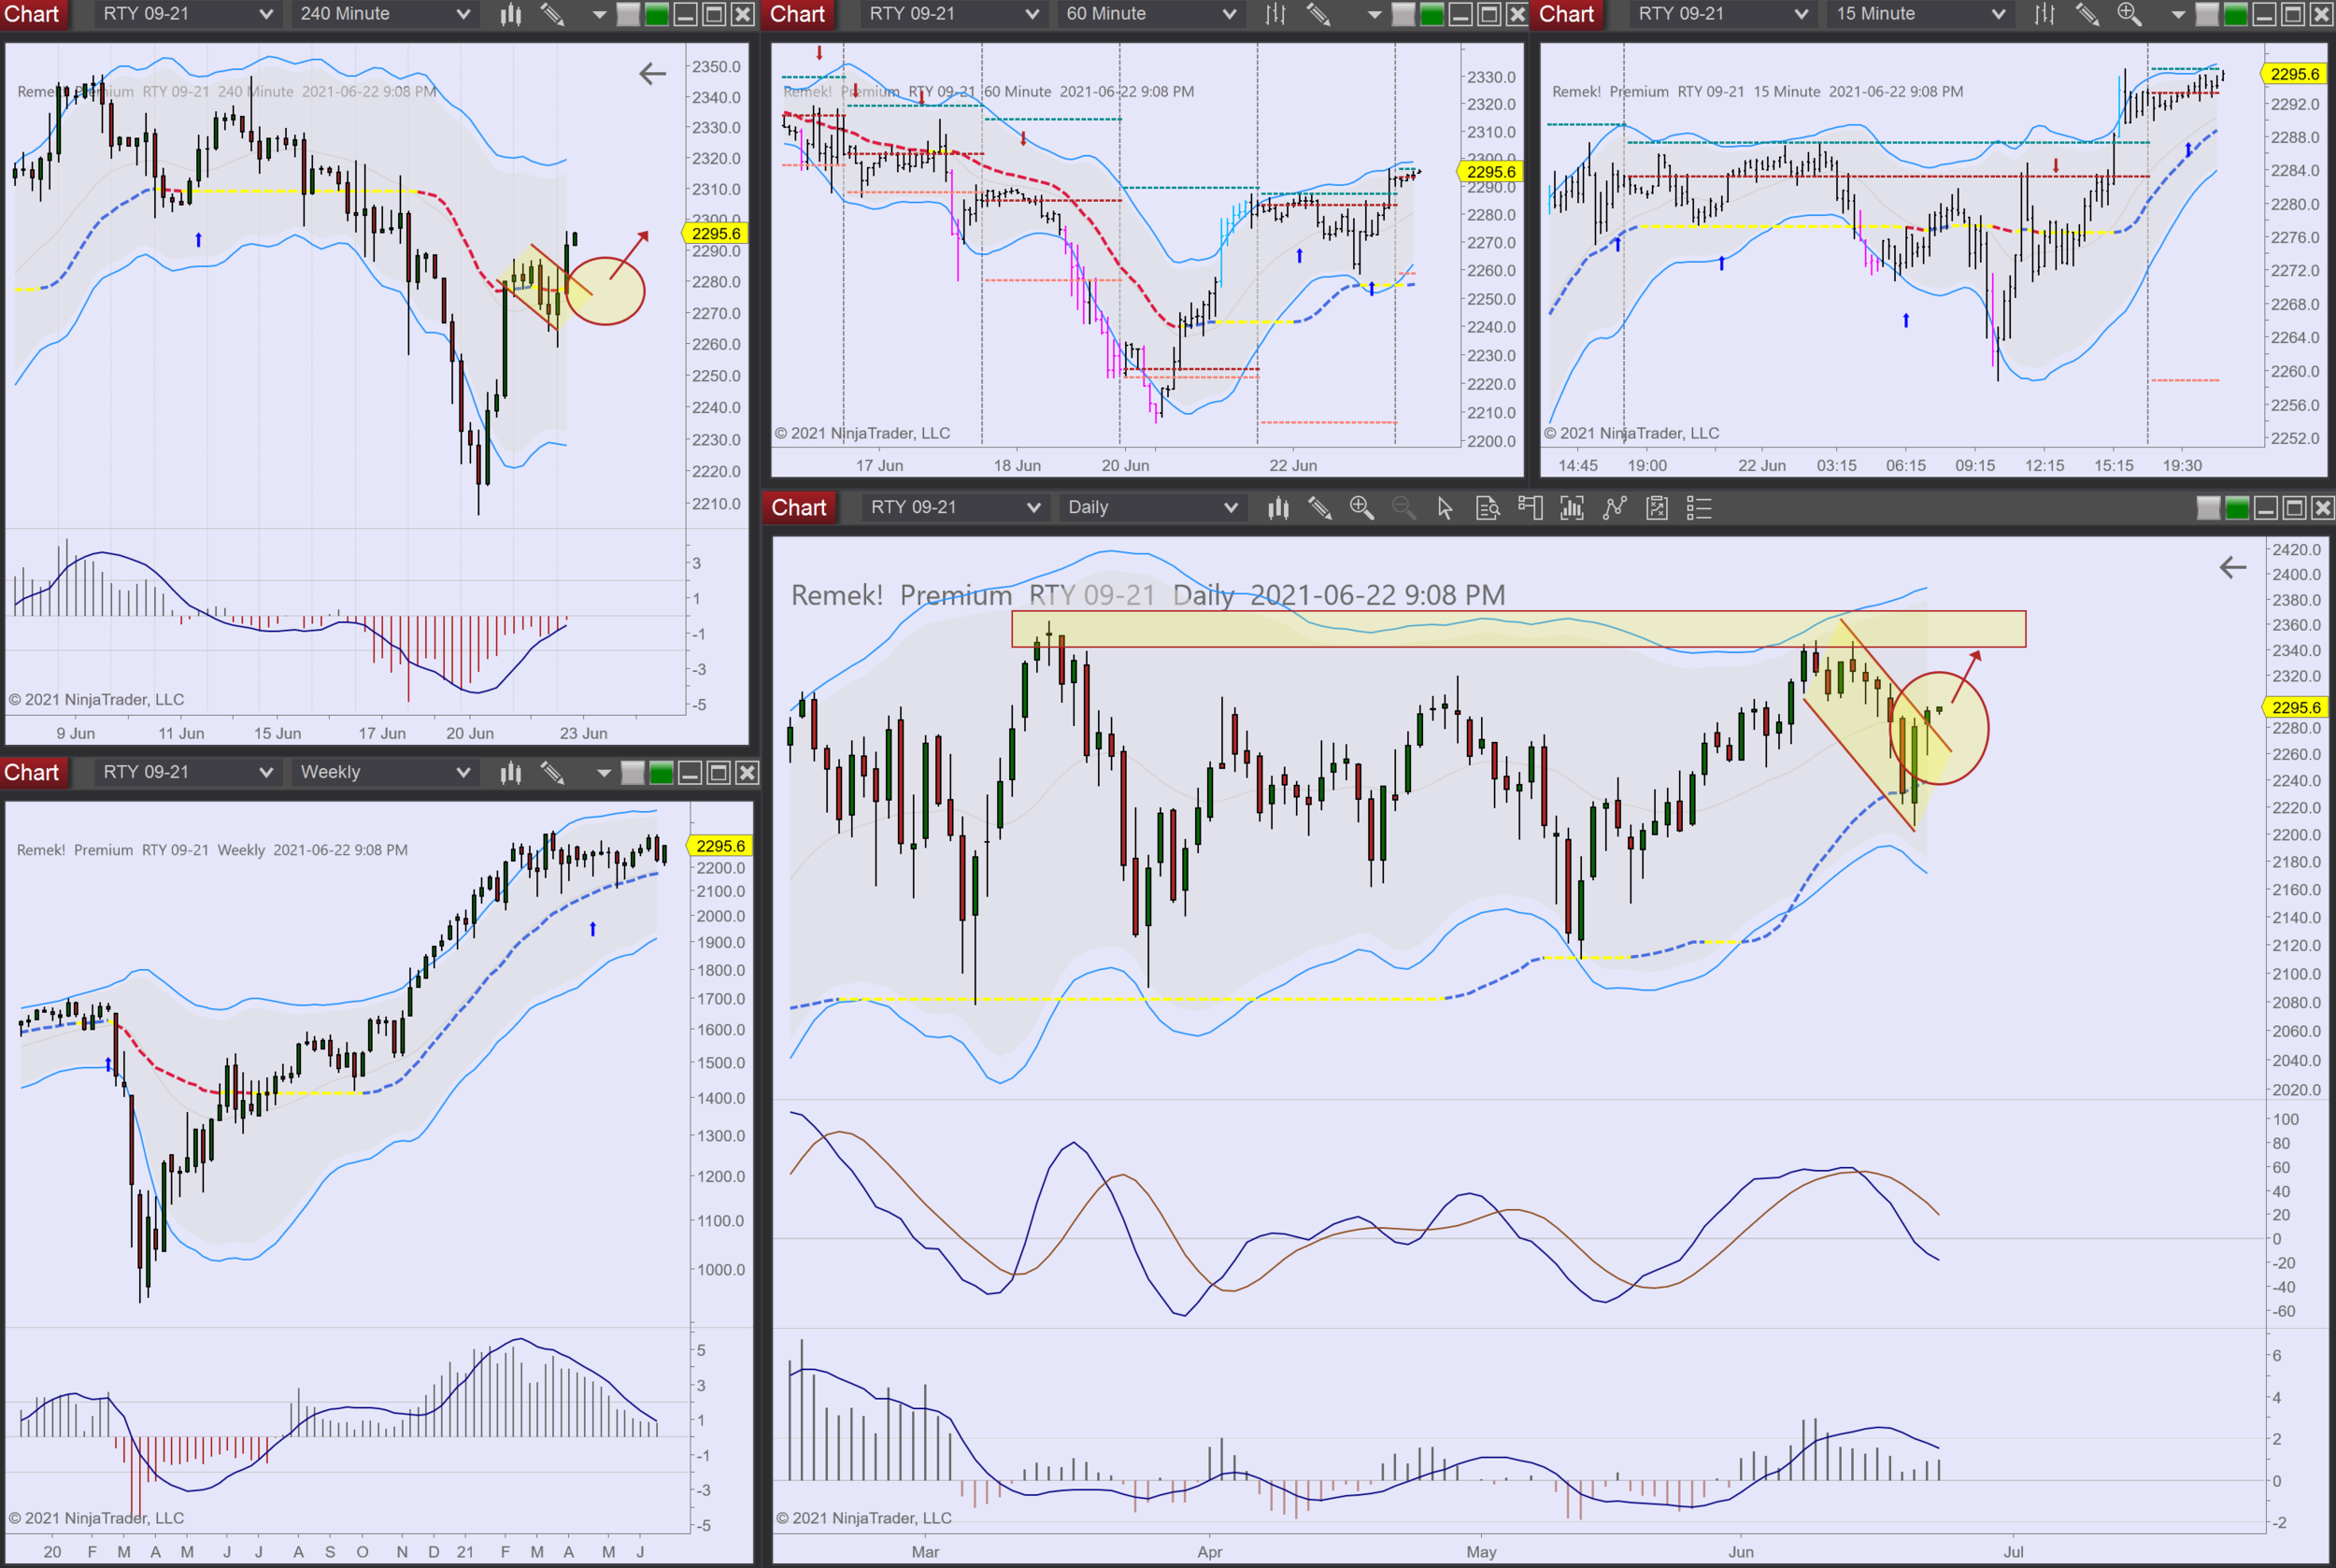The height and width of the screenshot is (1568, 2336).
Task: Click zoom in magnifier on Daily chart
Action: pos(1361,508)
